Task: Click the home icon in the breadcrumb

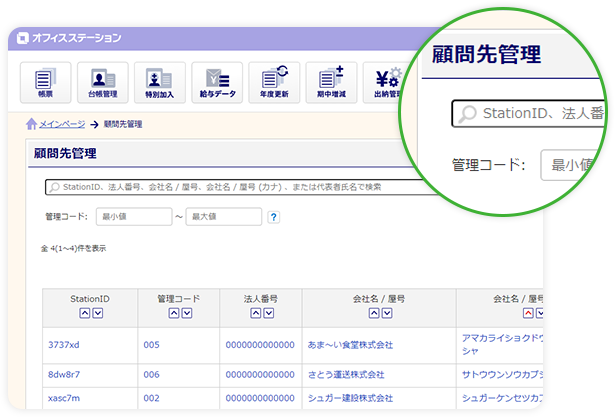Action: 31,124
